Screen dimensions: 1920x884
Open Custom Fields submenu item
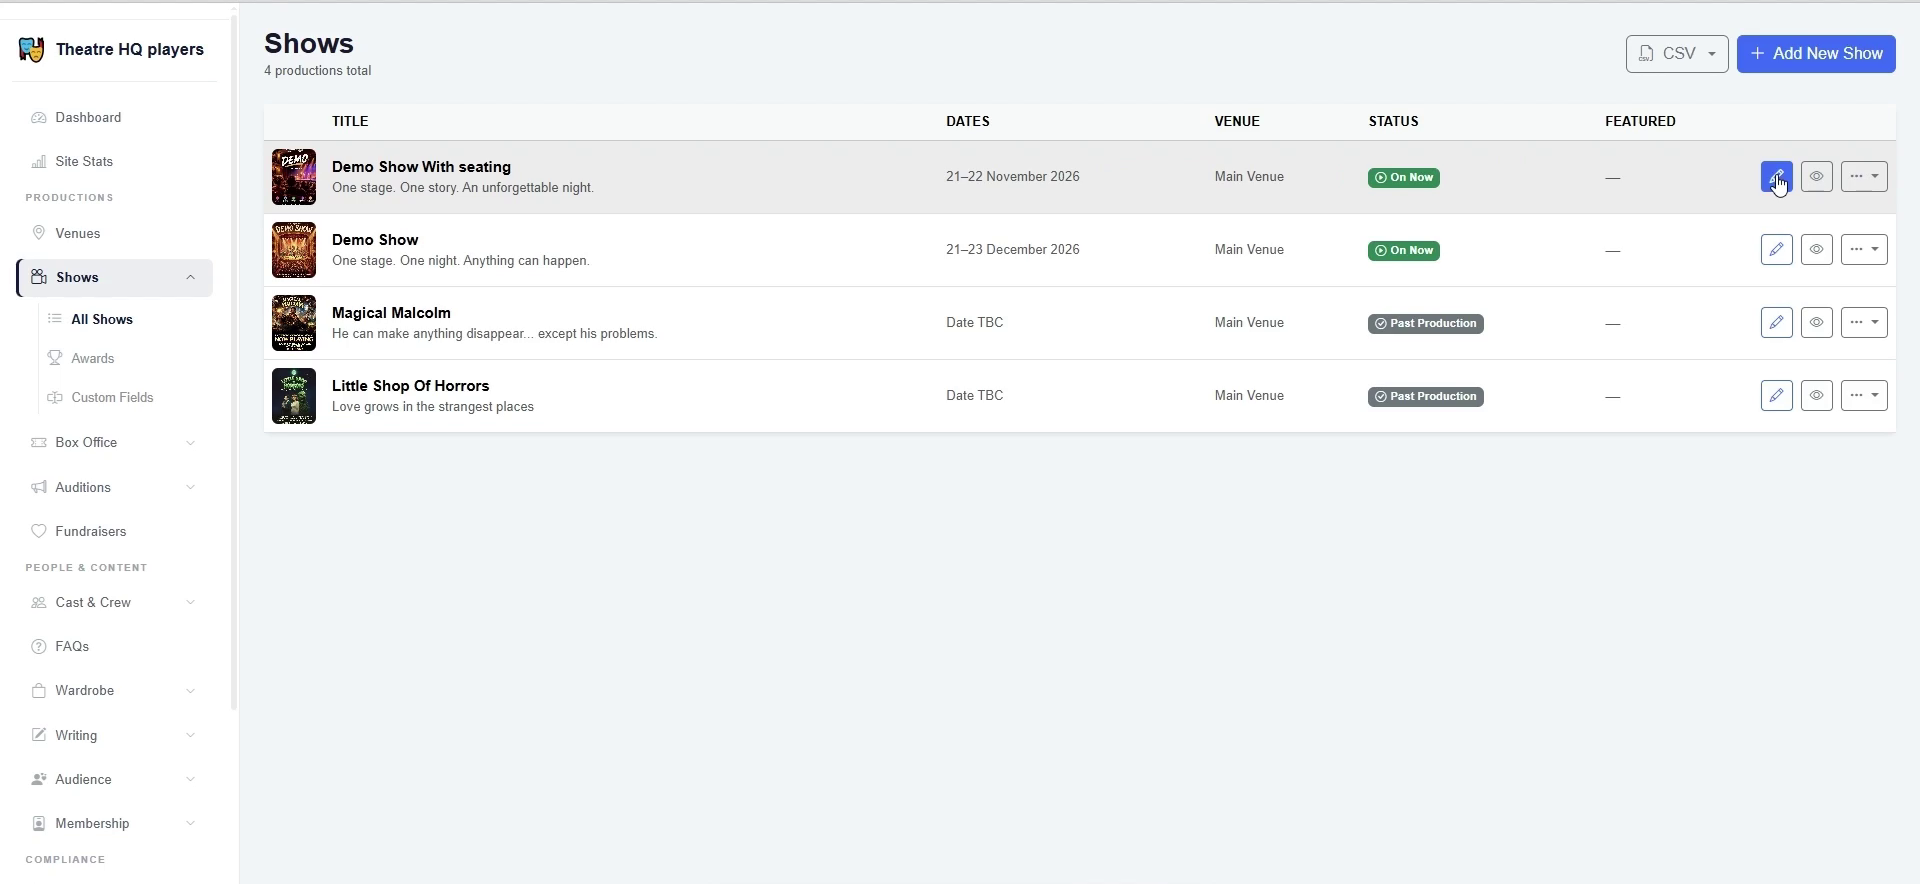[x=112, y=398]
